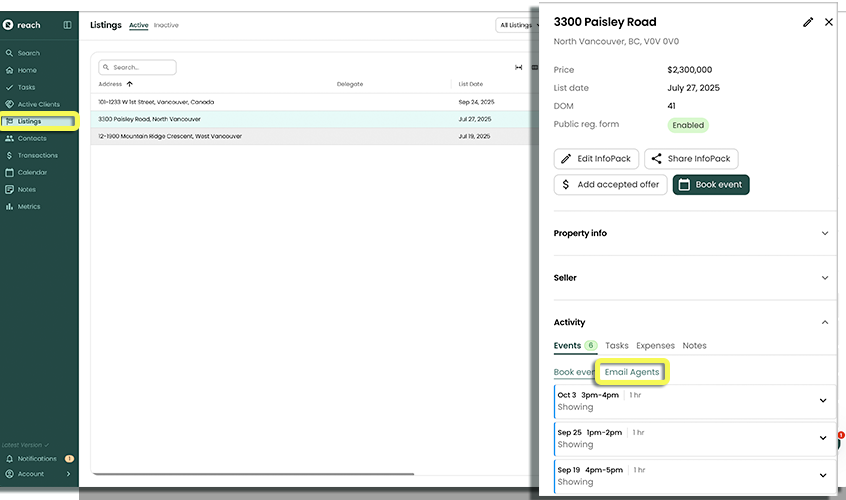Click the pencil edit icon beside 3300 Paisley Road

(x=808, y=22)
